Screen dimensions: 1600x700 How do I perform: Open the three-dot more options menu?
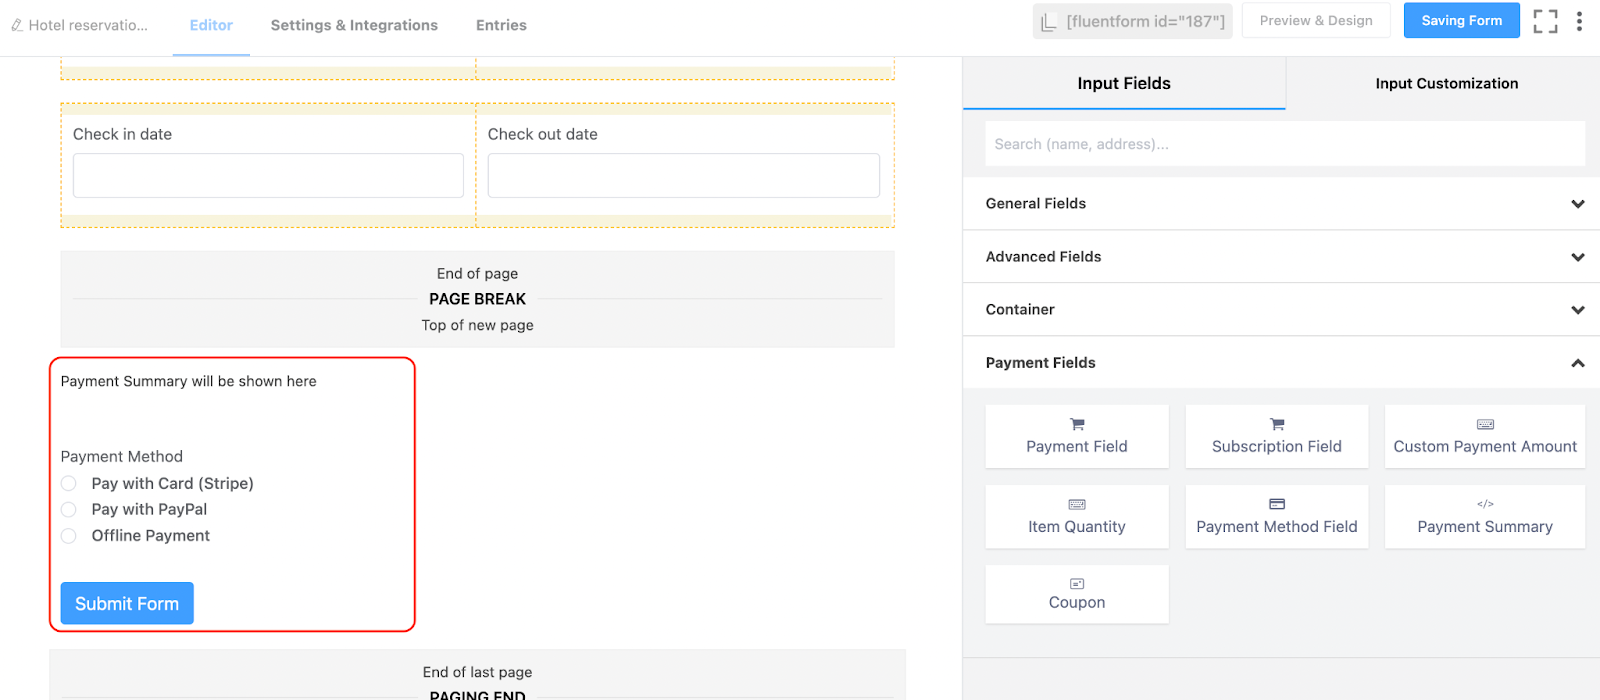pos(1579,21)
